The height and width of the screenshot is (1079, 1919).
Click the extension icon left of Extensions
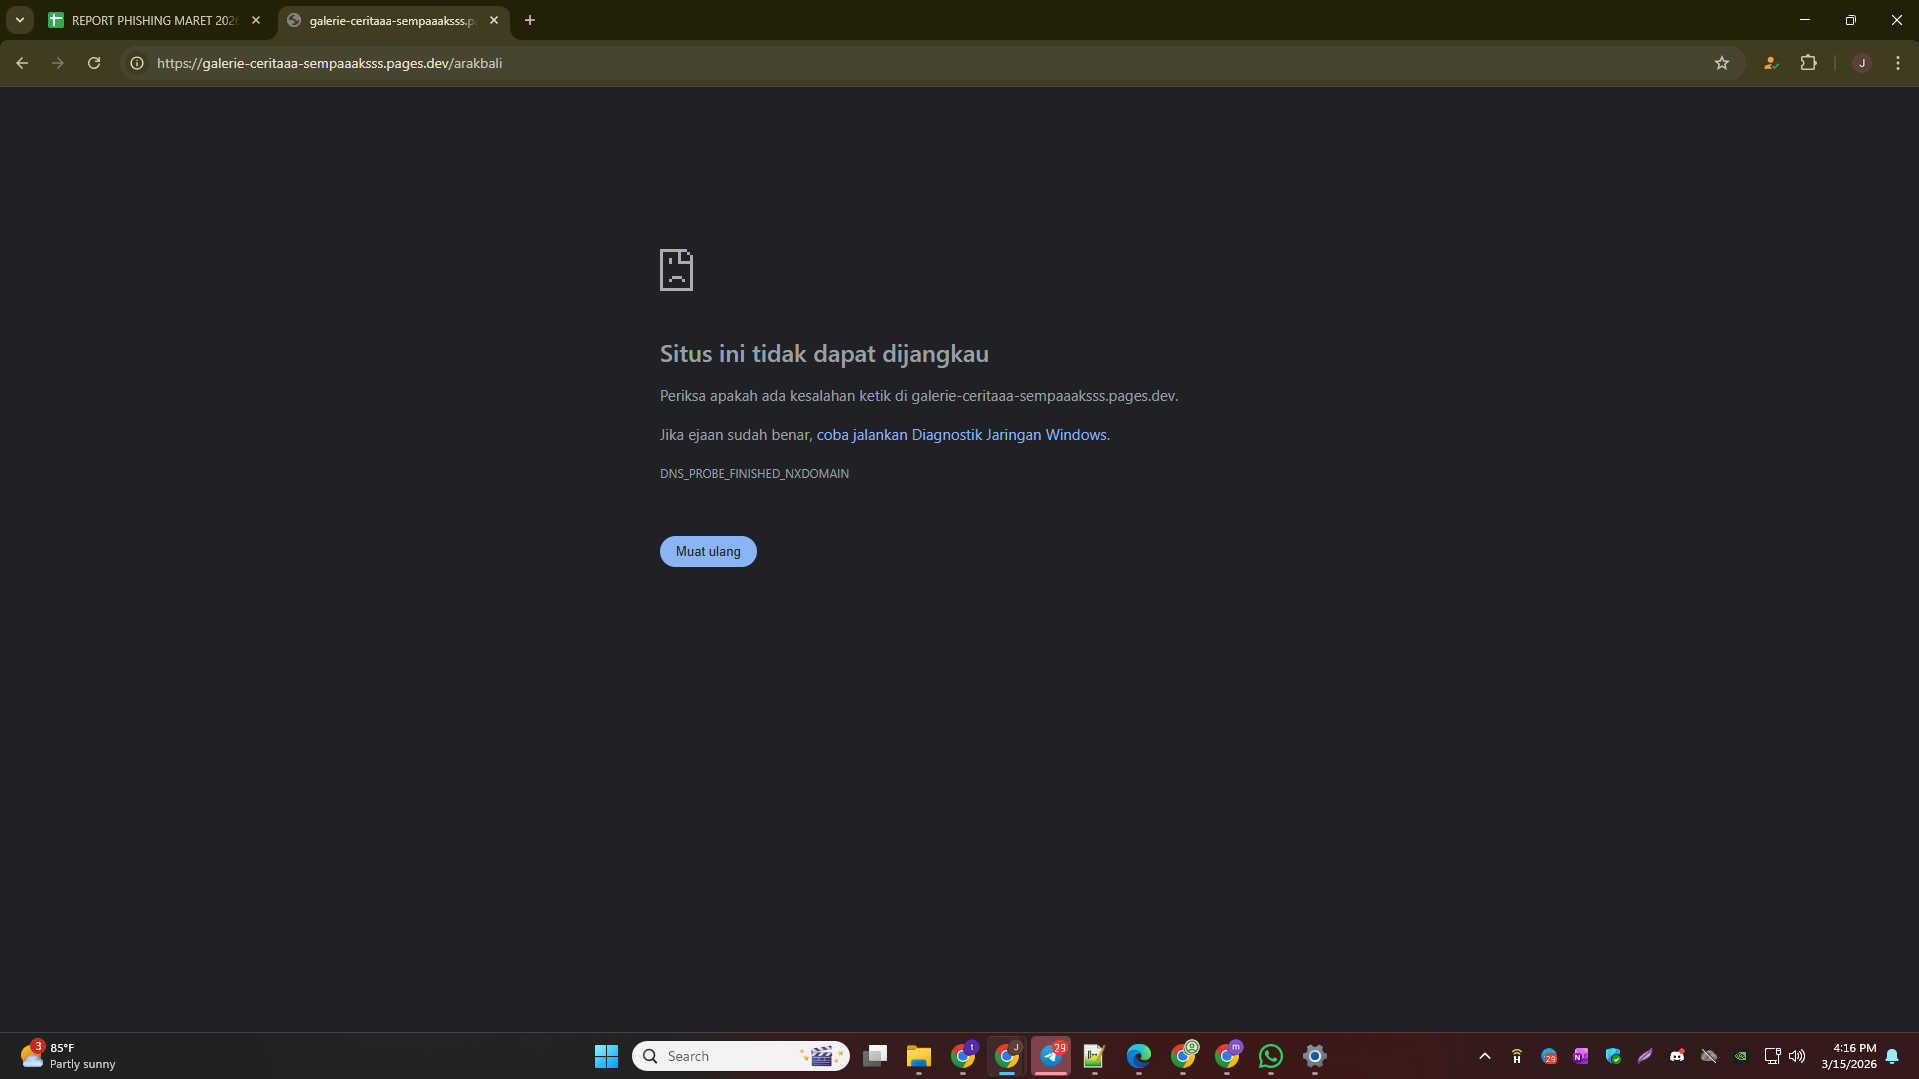point(1771,63)
